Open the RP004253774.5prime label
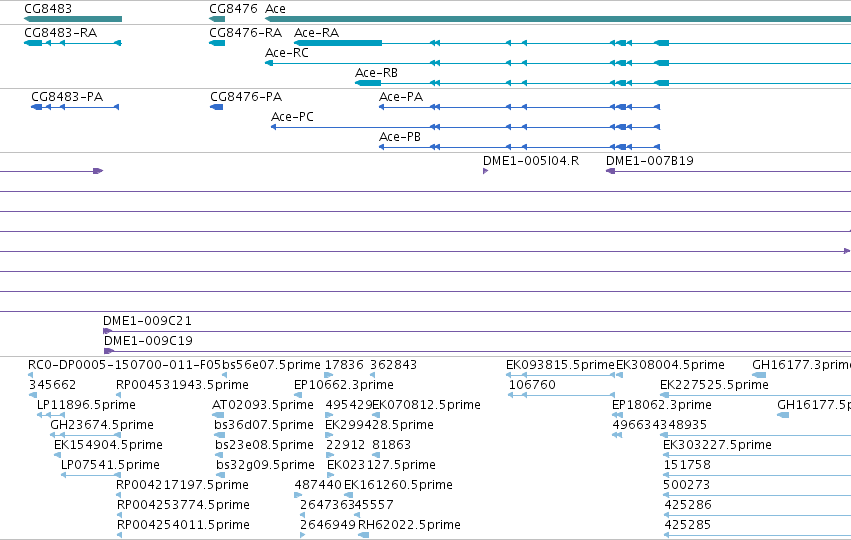Screen dimensions: 851x540 click(183, 505)
